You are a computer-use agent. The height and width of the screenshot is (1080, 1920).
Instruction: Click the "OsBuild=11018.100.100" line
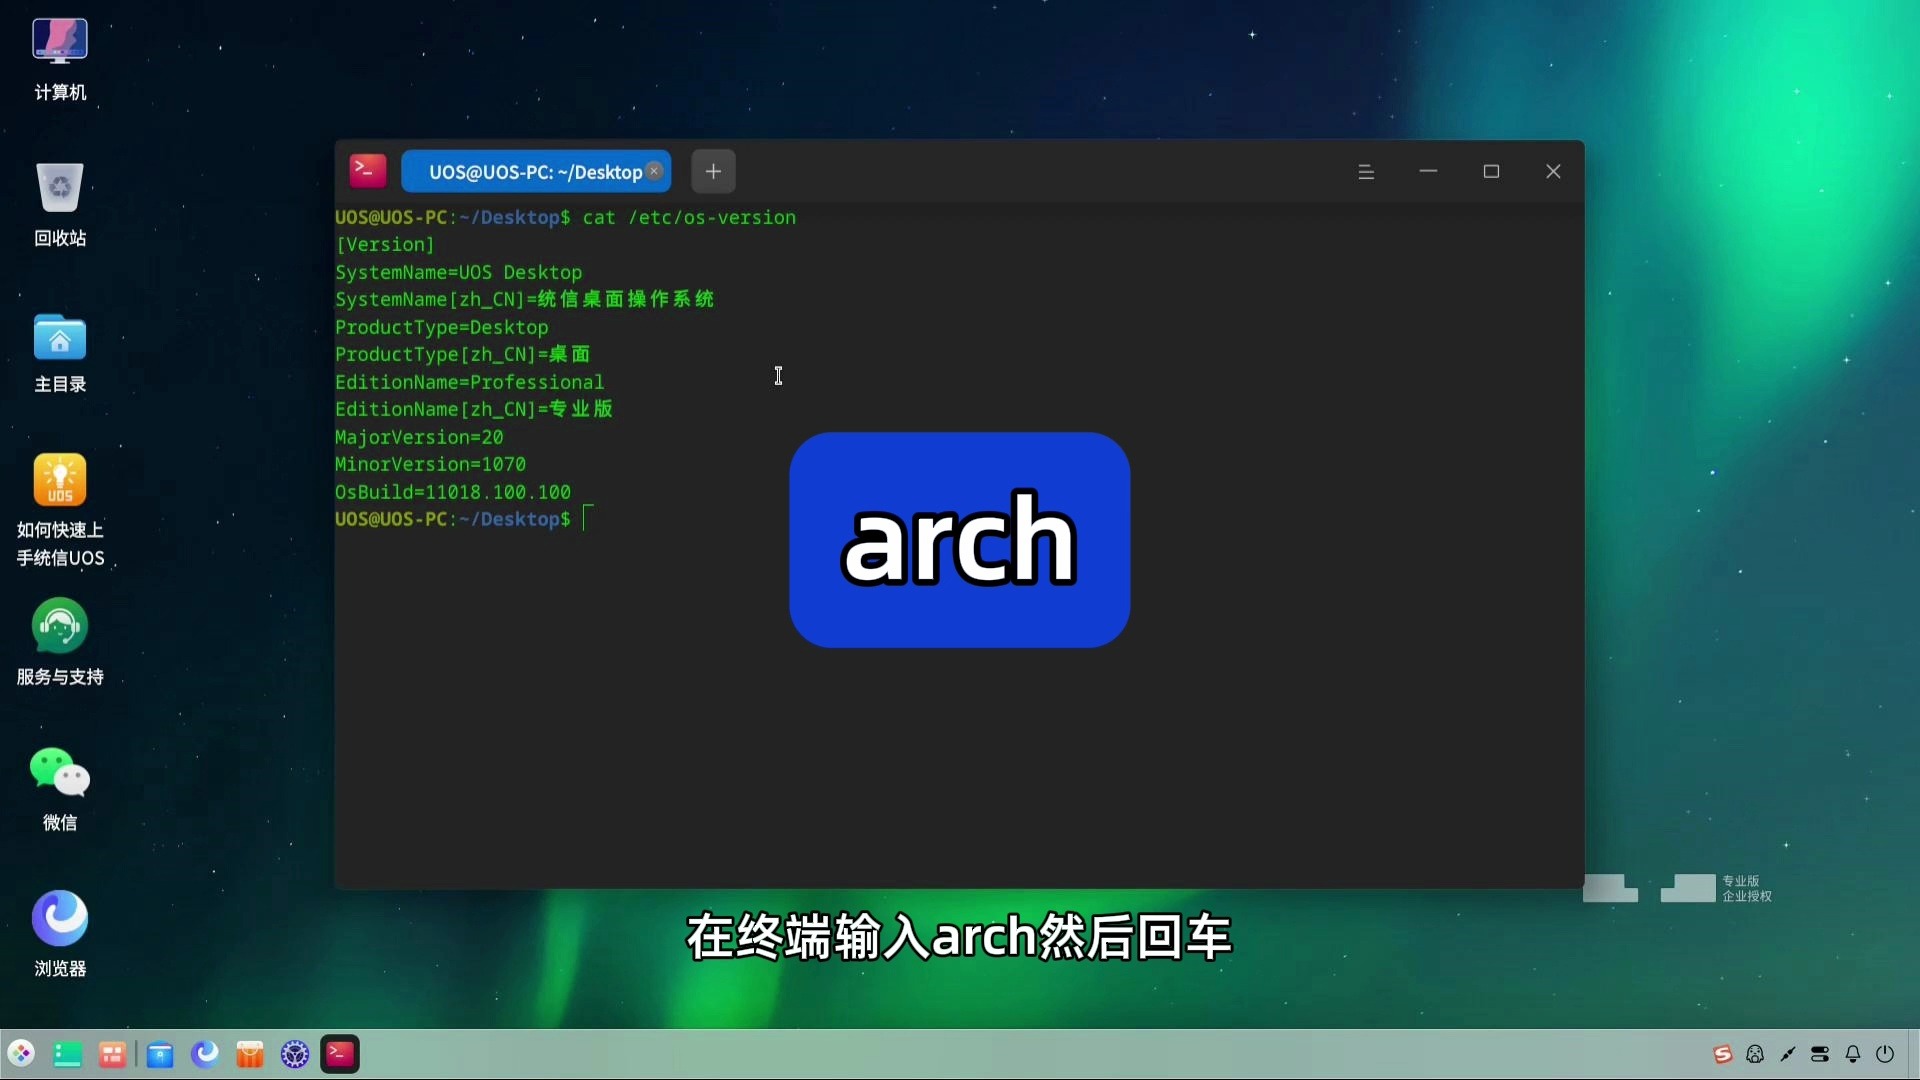453,492
